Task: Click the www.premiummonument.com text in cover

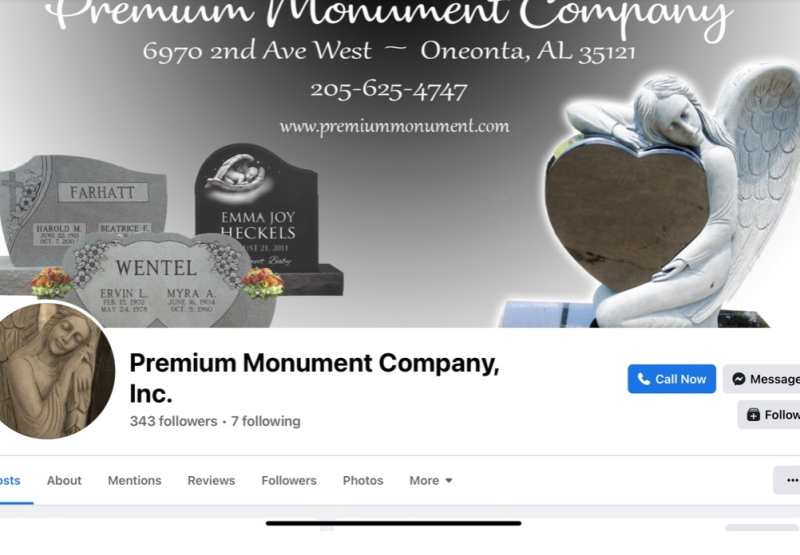Action: [x=394, y=126]
